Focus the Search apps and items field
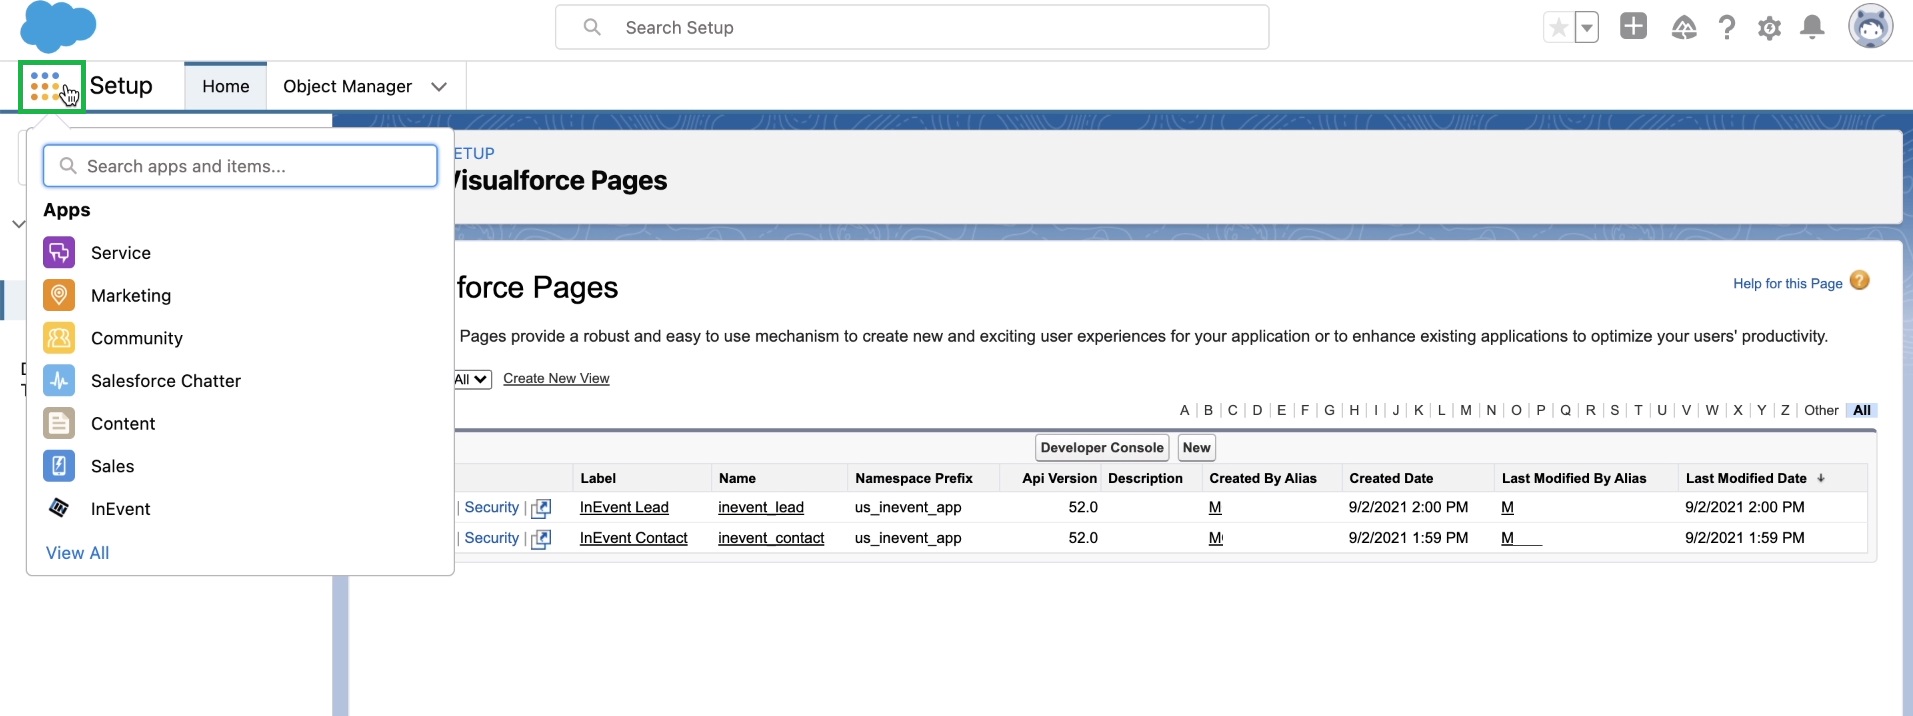The image size is (1913, 716). pyautogui.click(x=240, y=166)
